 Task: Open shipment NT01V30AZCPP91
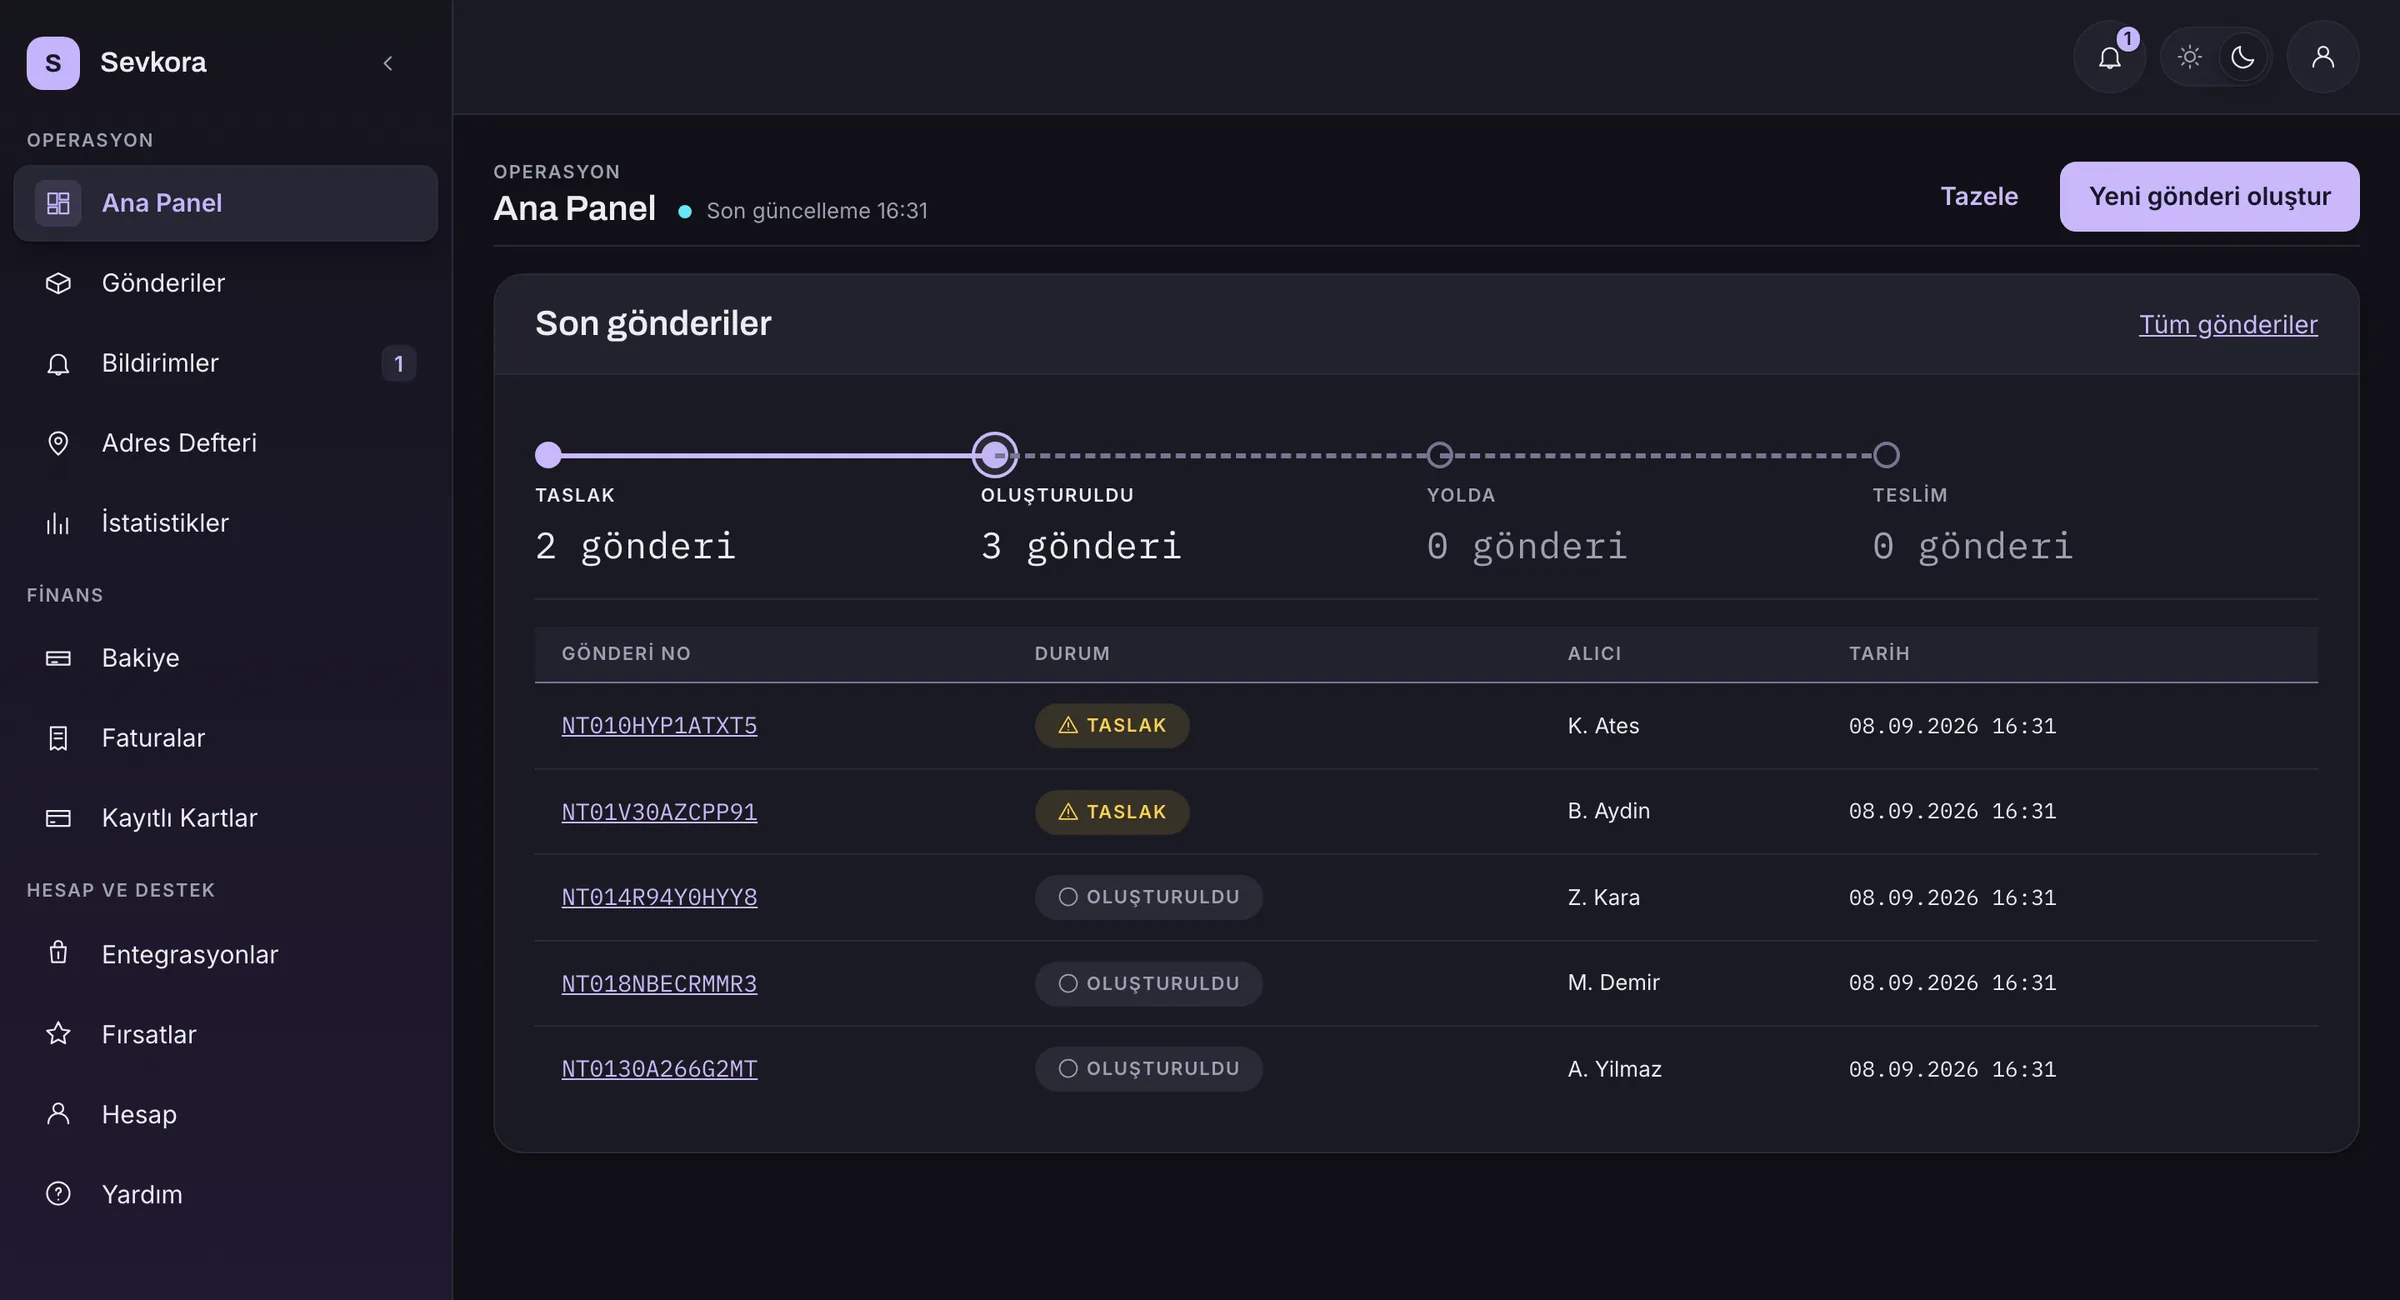(659, 812)
